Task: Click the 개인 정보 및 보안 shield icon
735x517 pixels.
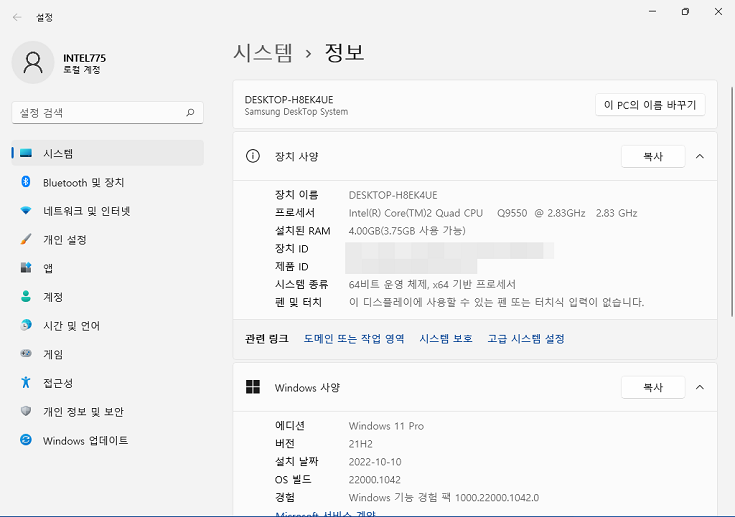Action: point(26,411)
